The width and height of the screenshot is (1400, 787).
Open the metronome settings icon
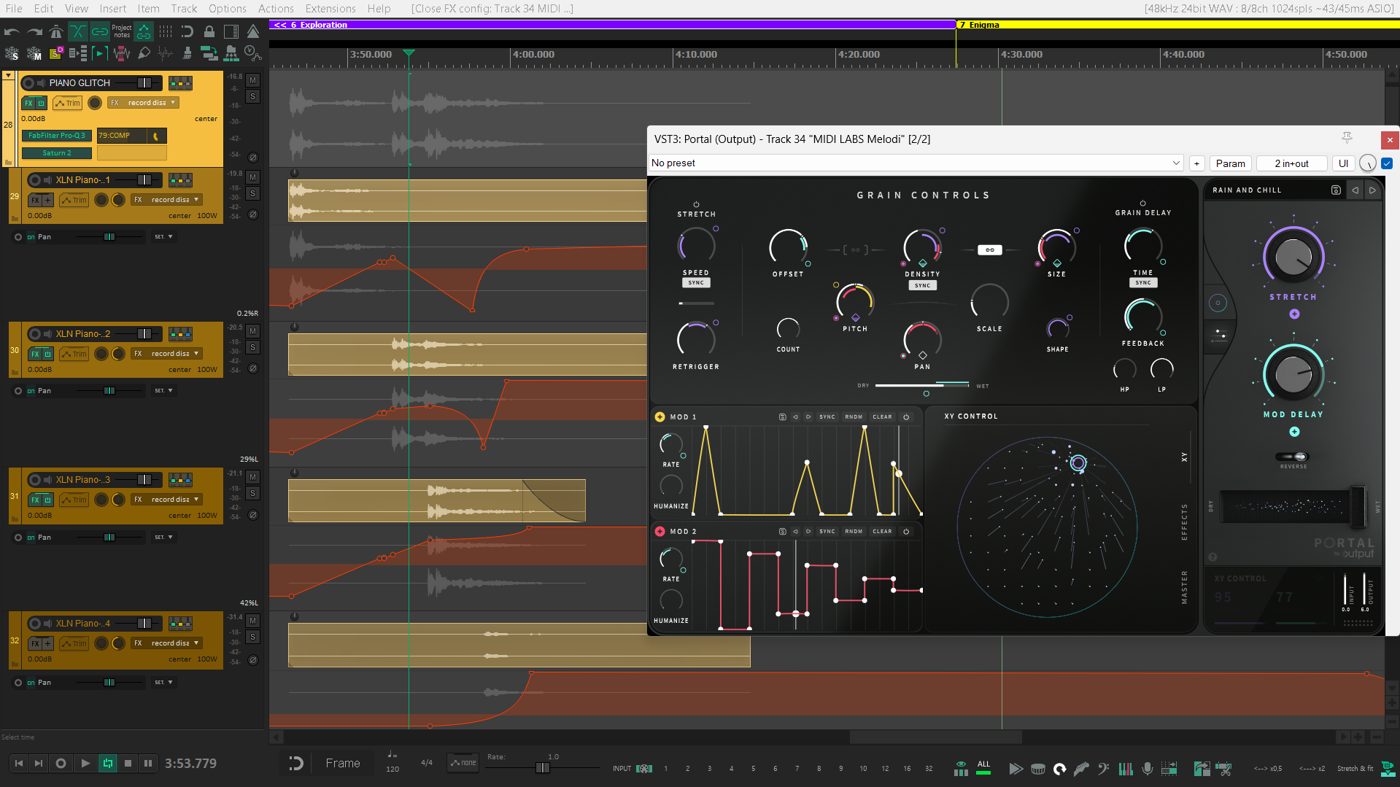point(56,32)
